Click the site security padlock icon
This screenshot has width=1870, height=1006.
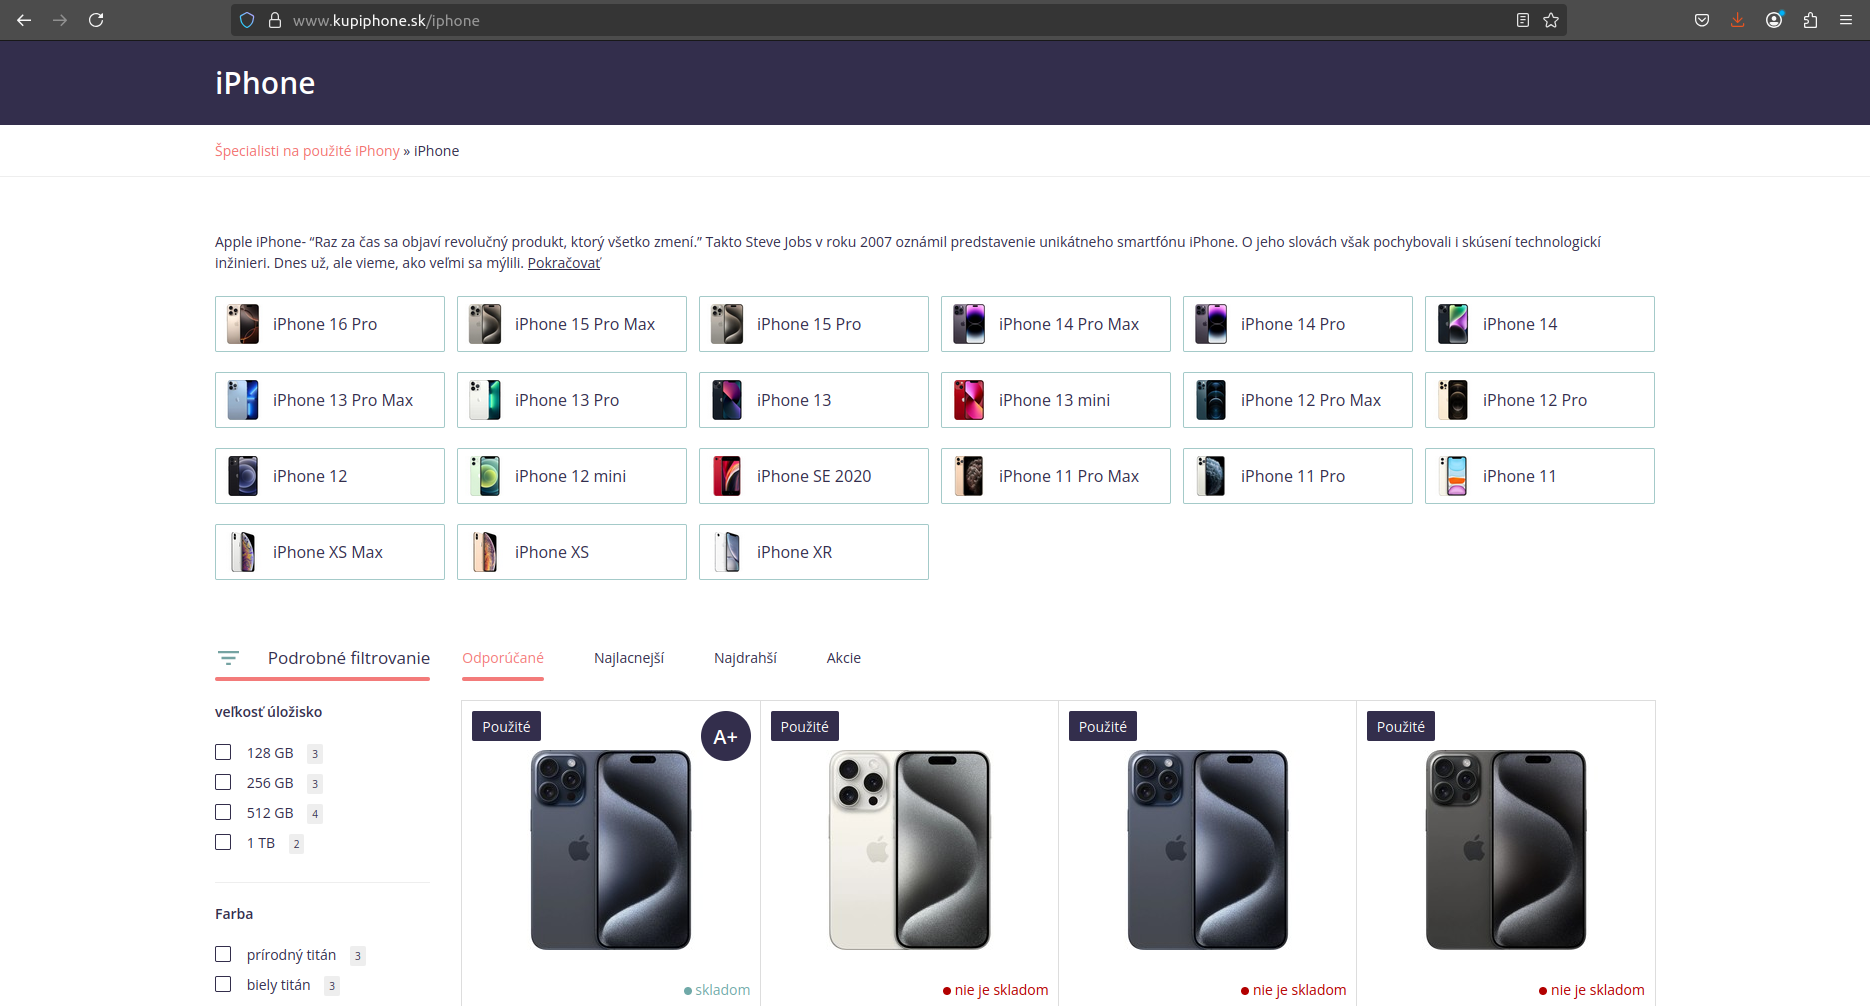pyautogui.click(x=275, y=20)
